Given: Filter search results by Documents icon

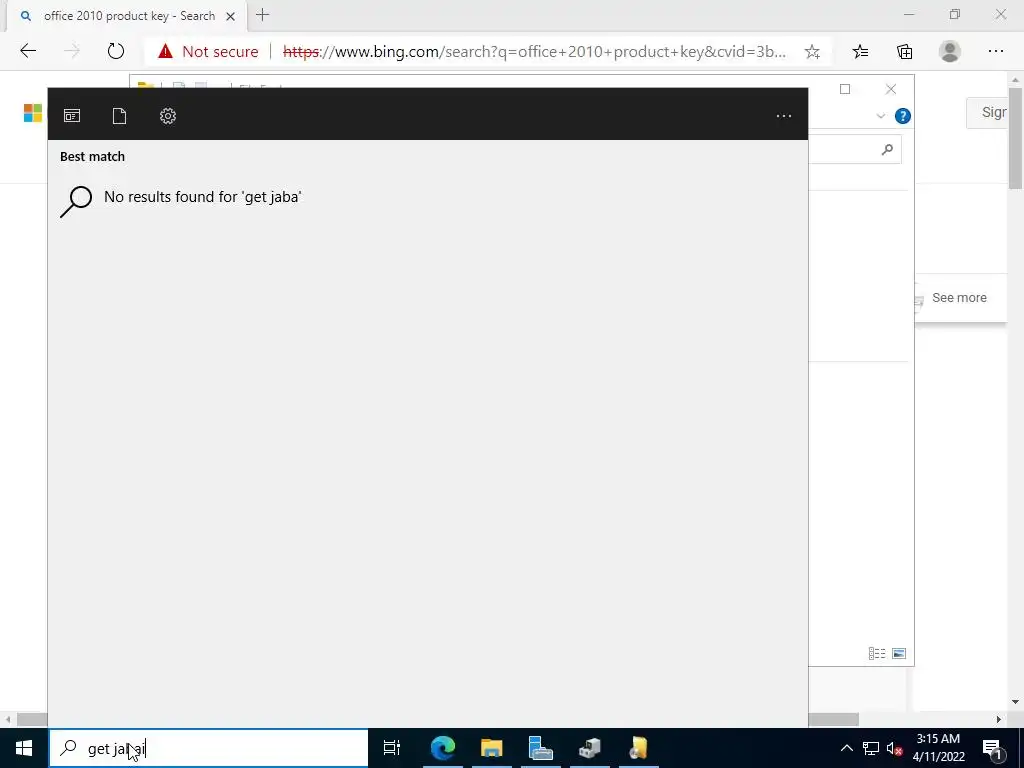Looking at the screenshot, I should 119,116.
